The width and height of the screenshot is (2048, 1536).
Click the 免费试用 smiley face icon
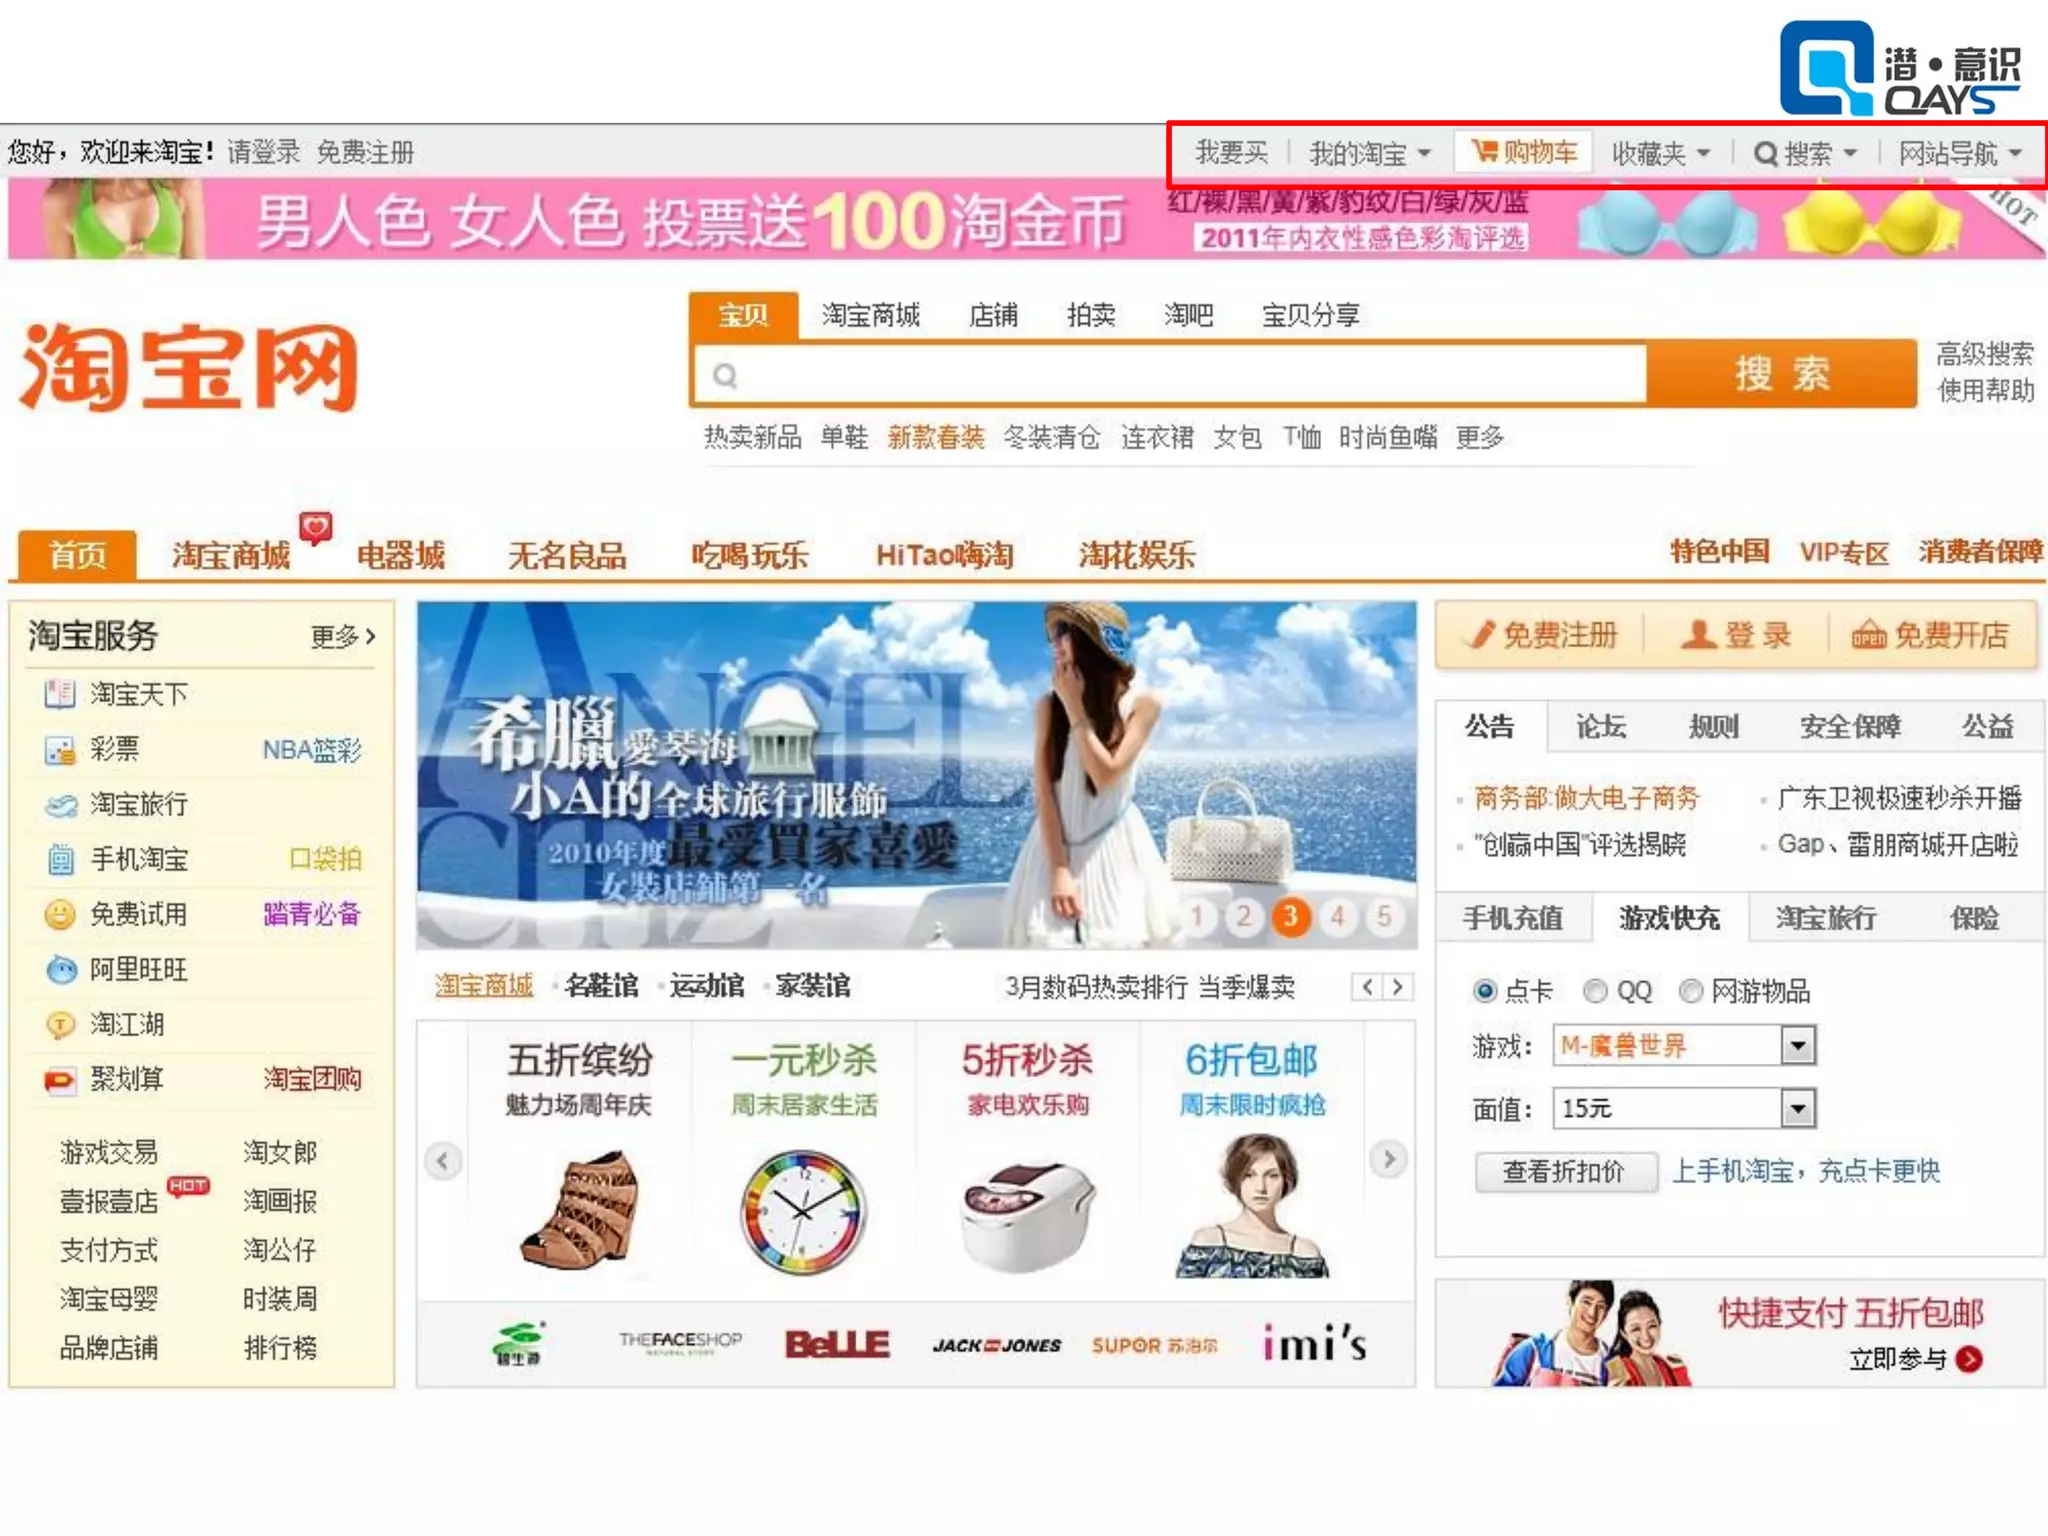60,914
